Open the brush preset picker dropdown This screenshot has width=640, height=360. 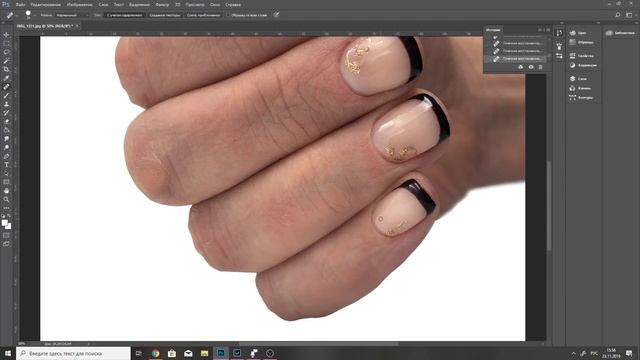[35, 15]
